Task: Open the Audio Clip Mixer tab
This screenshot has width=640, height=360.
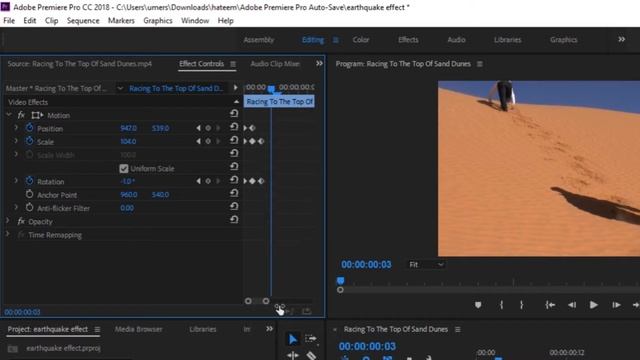Action: 275,64
